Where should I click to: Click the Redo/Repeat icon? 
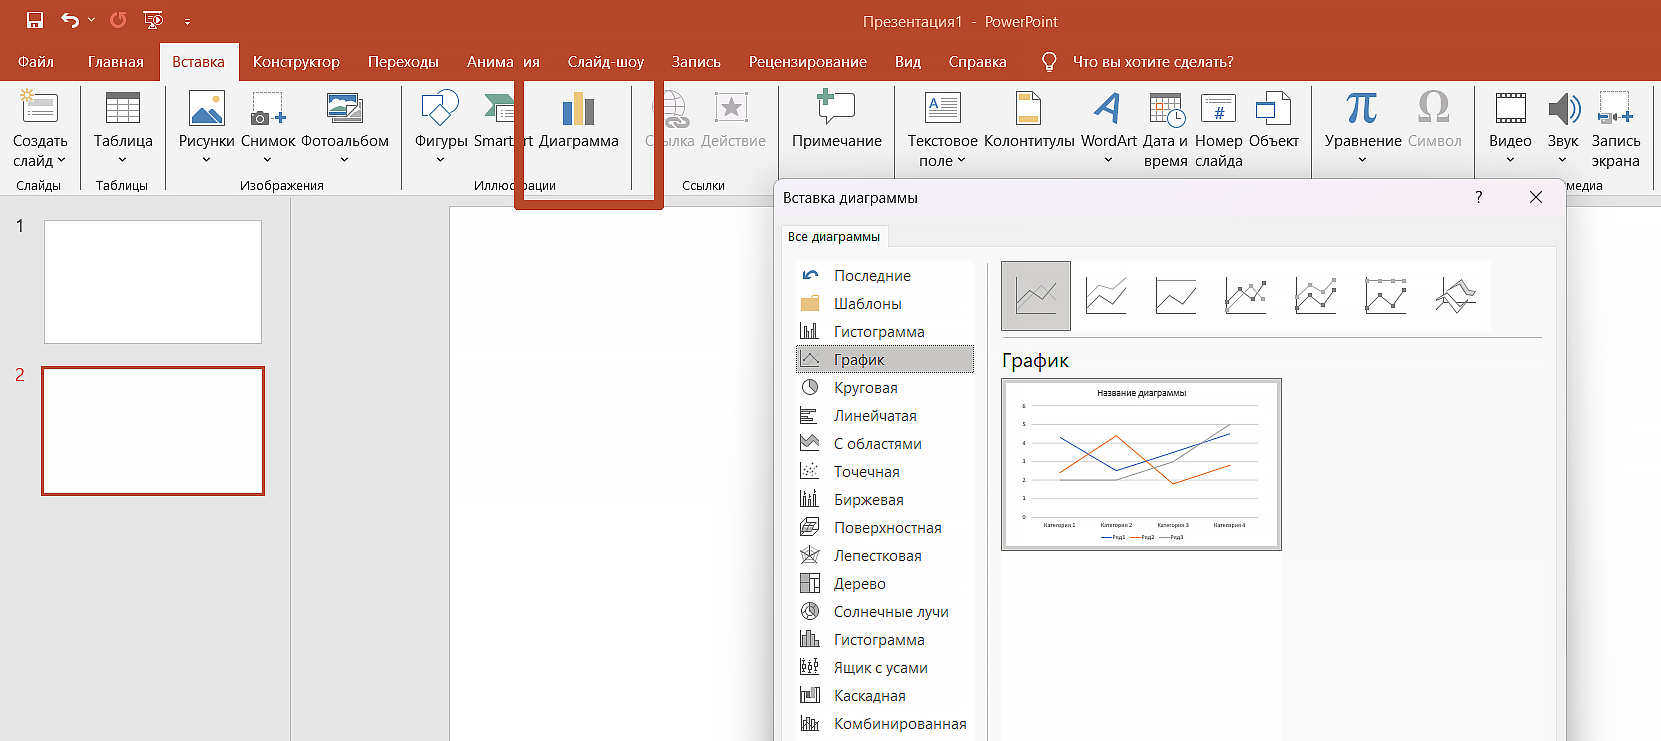pos(118,20)
